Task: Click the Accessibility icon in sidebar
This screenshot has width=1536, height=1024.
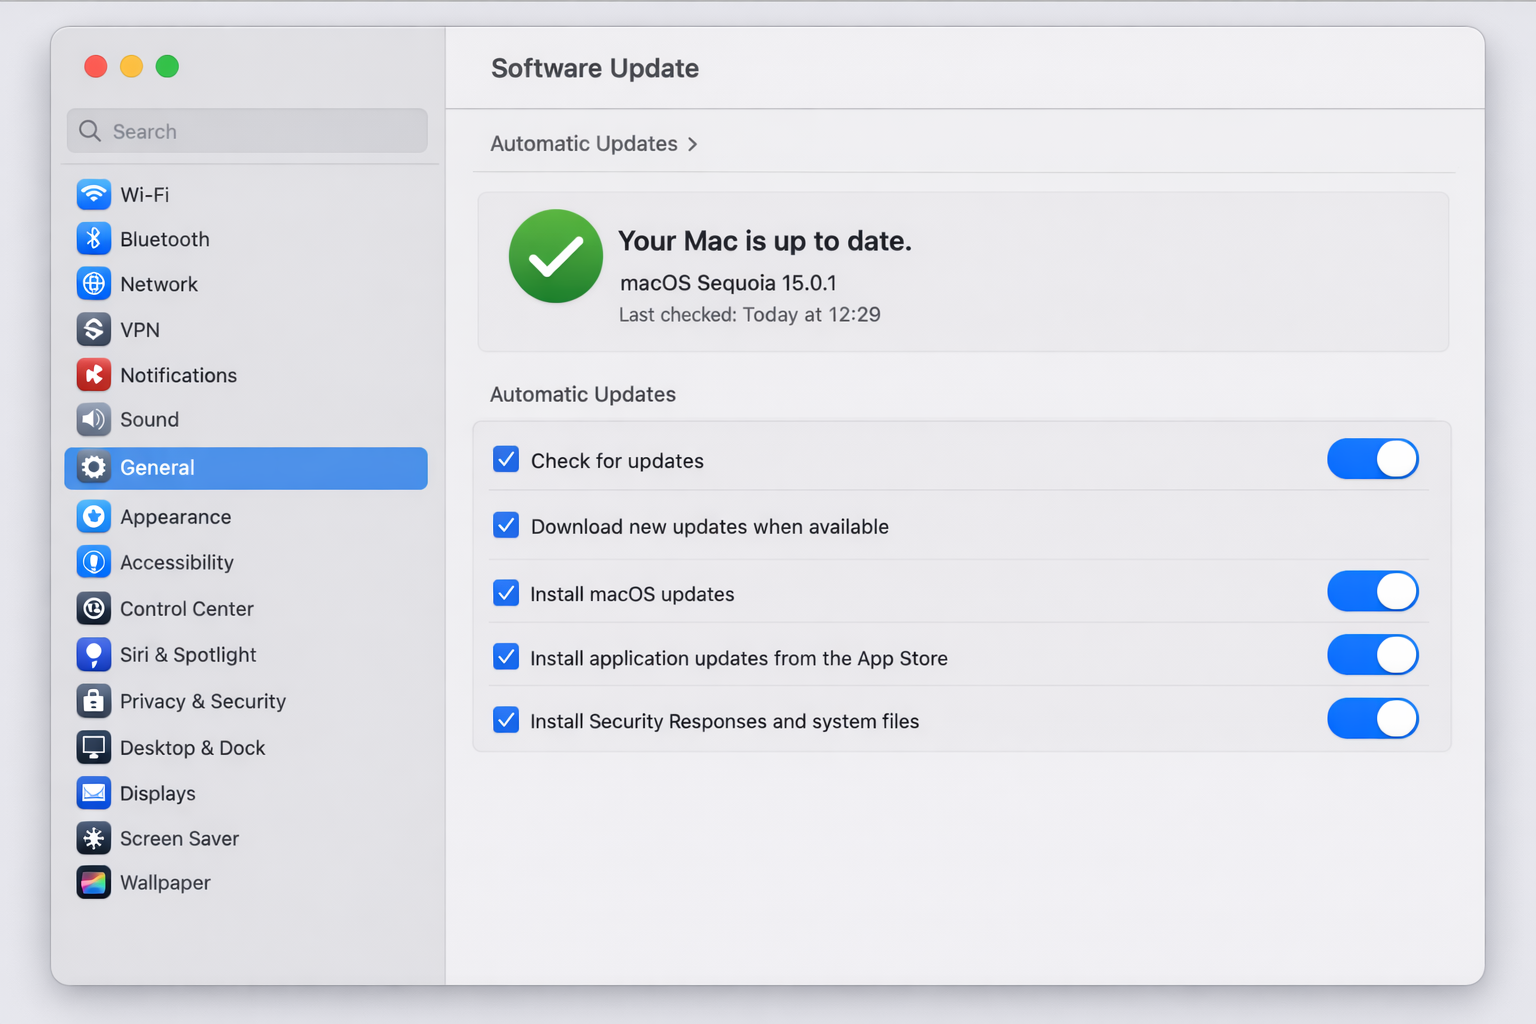Action: tap(94, 562)
